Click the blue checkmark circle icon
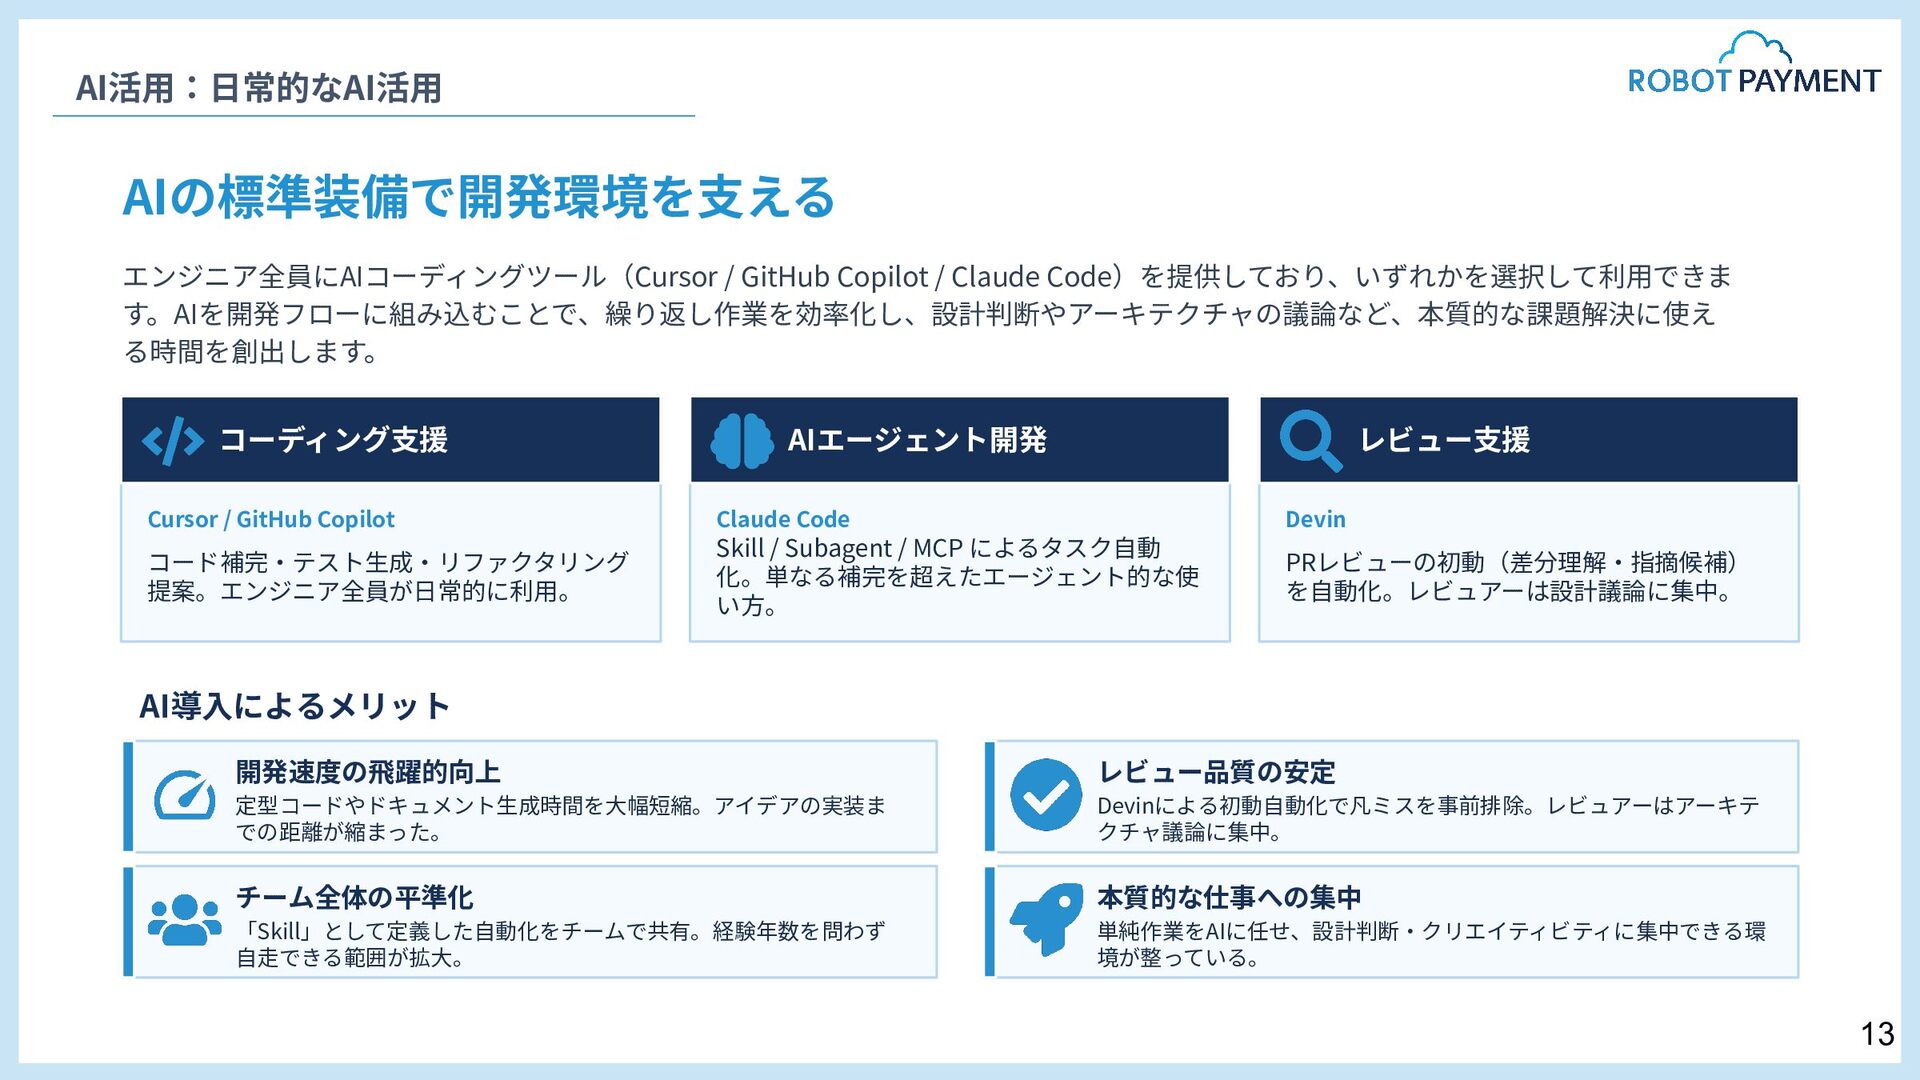1920x1080 pixels. tap(1045, 795)
